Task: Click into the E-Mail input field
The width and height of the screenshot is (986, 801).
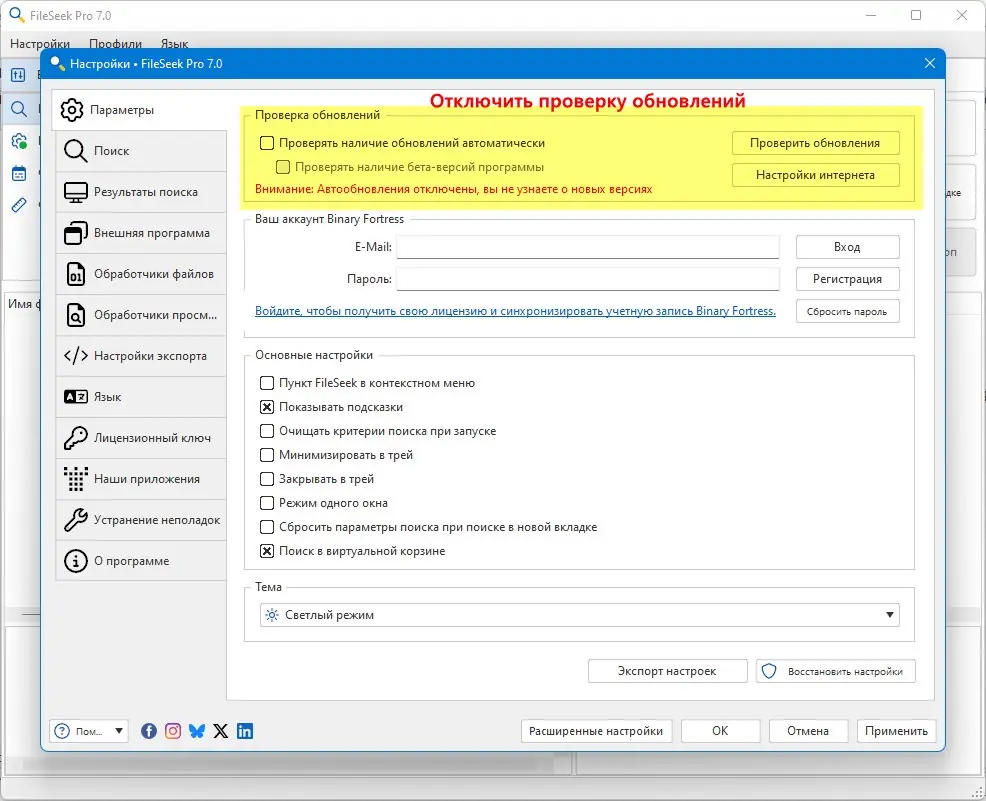Action: 587,247
